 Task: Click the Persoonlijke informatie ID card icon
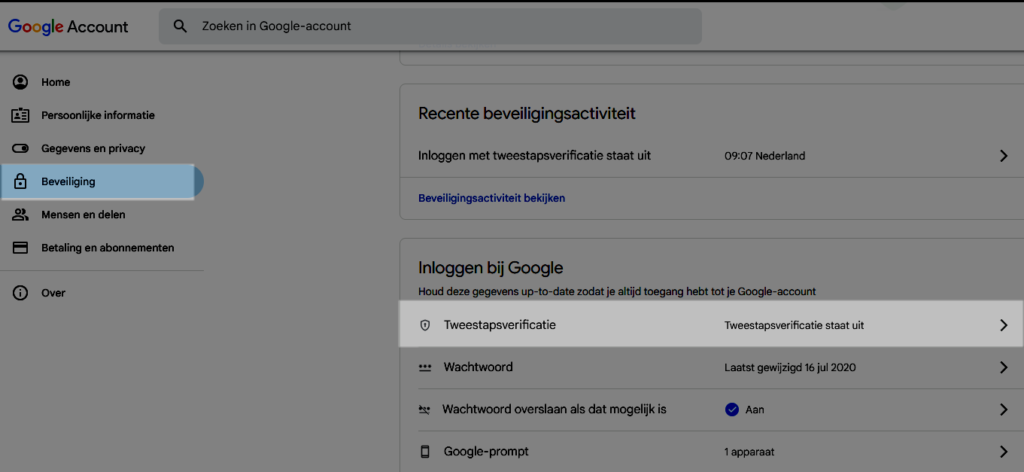coord(21,116)
